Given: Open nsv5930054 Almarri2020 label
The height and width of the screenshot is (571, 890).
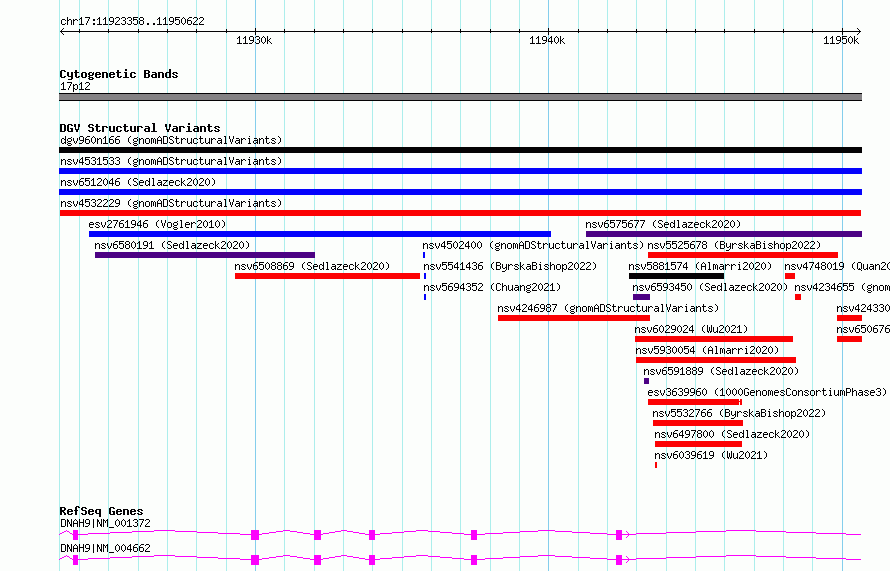Looking at the screenshot, I should pos(707,350).
